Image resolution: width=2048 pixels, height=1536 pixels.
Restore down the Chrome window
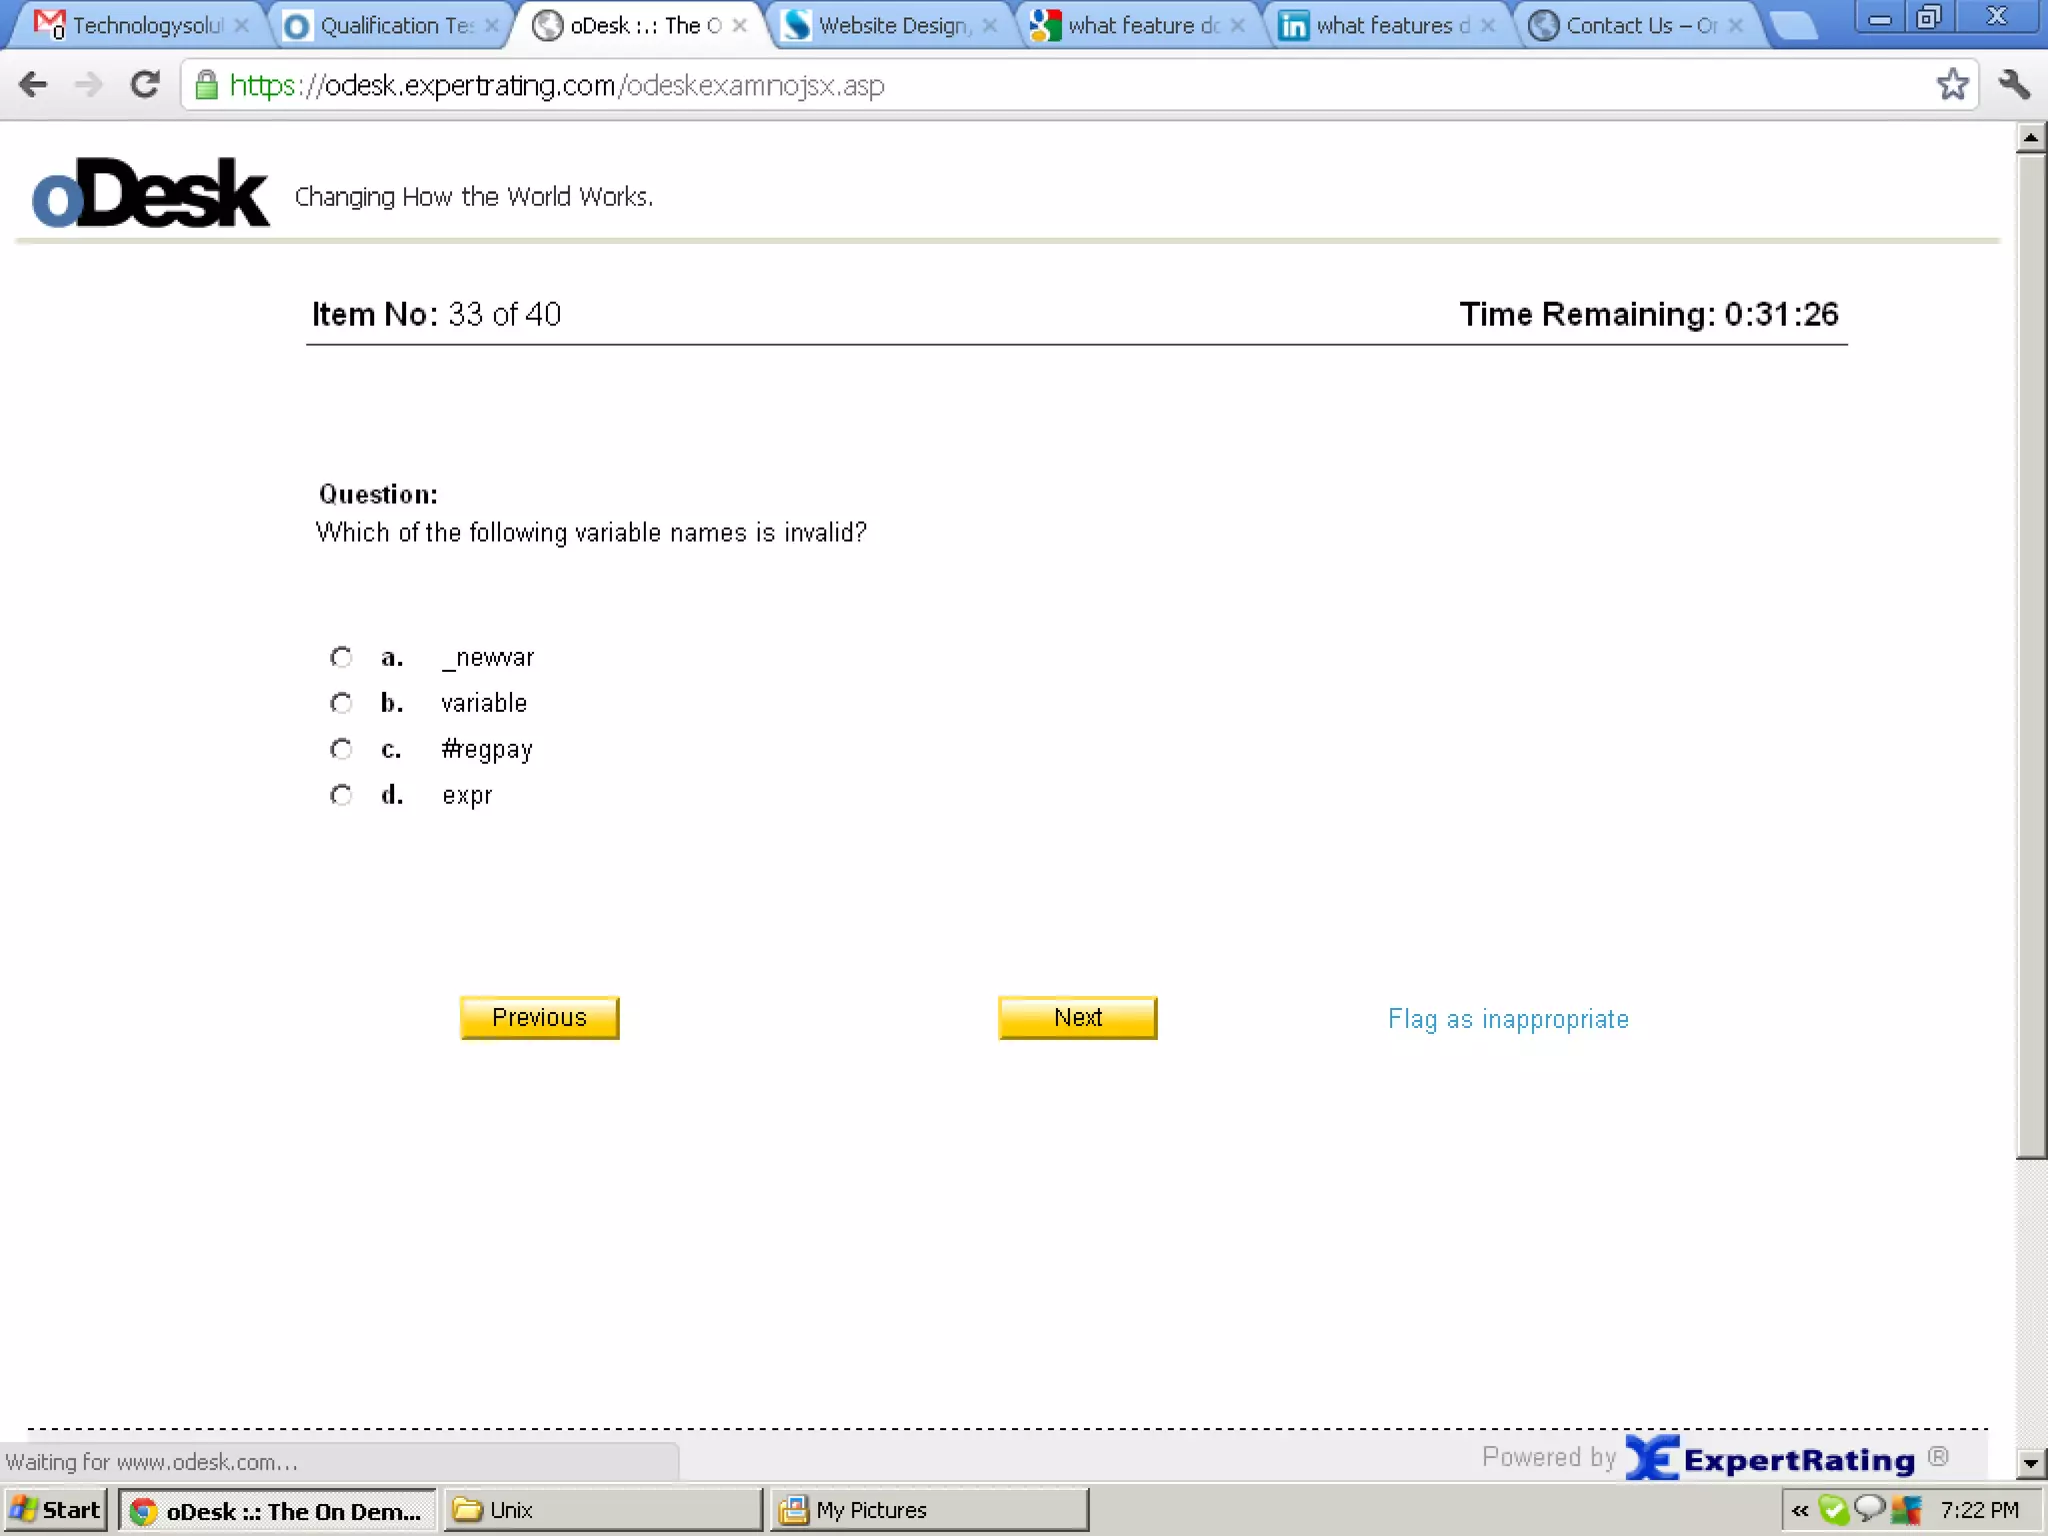point(1927,18)
